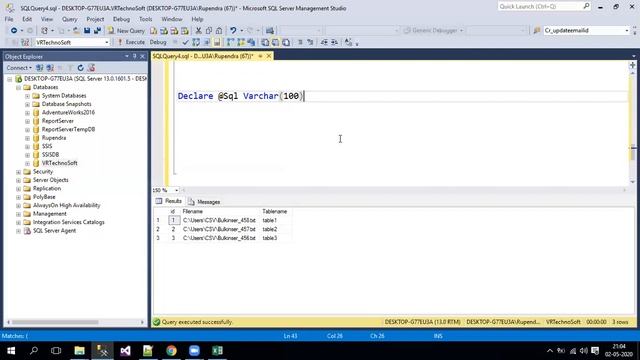Open the File menu
The width and height of the screenshot is (640, 360).
click(x=9, y=19)
